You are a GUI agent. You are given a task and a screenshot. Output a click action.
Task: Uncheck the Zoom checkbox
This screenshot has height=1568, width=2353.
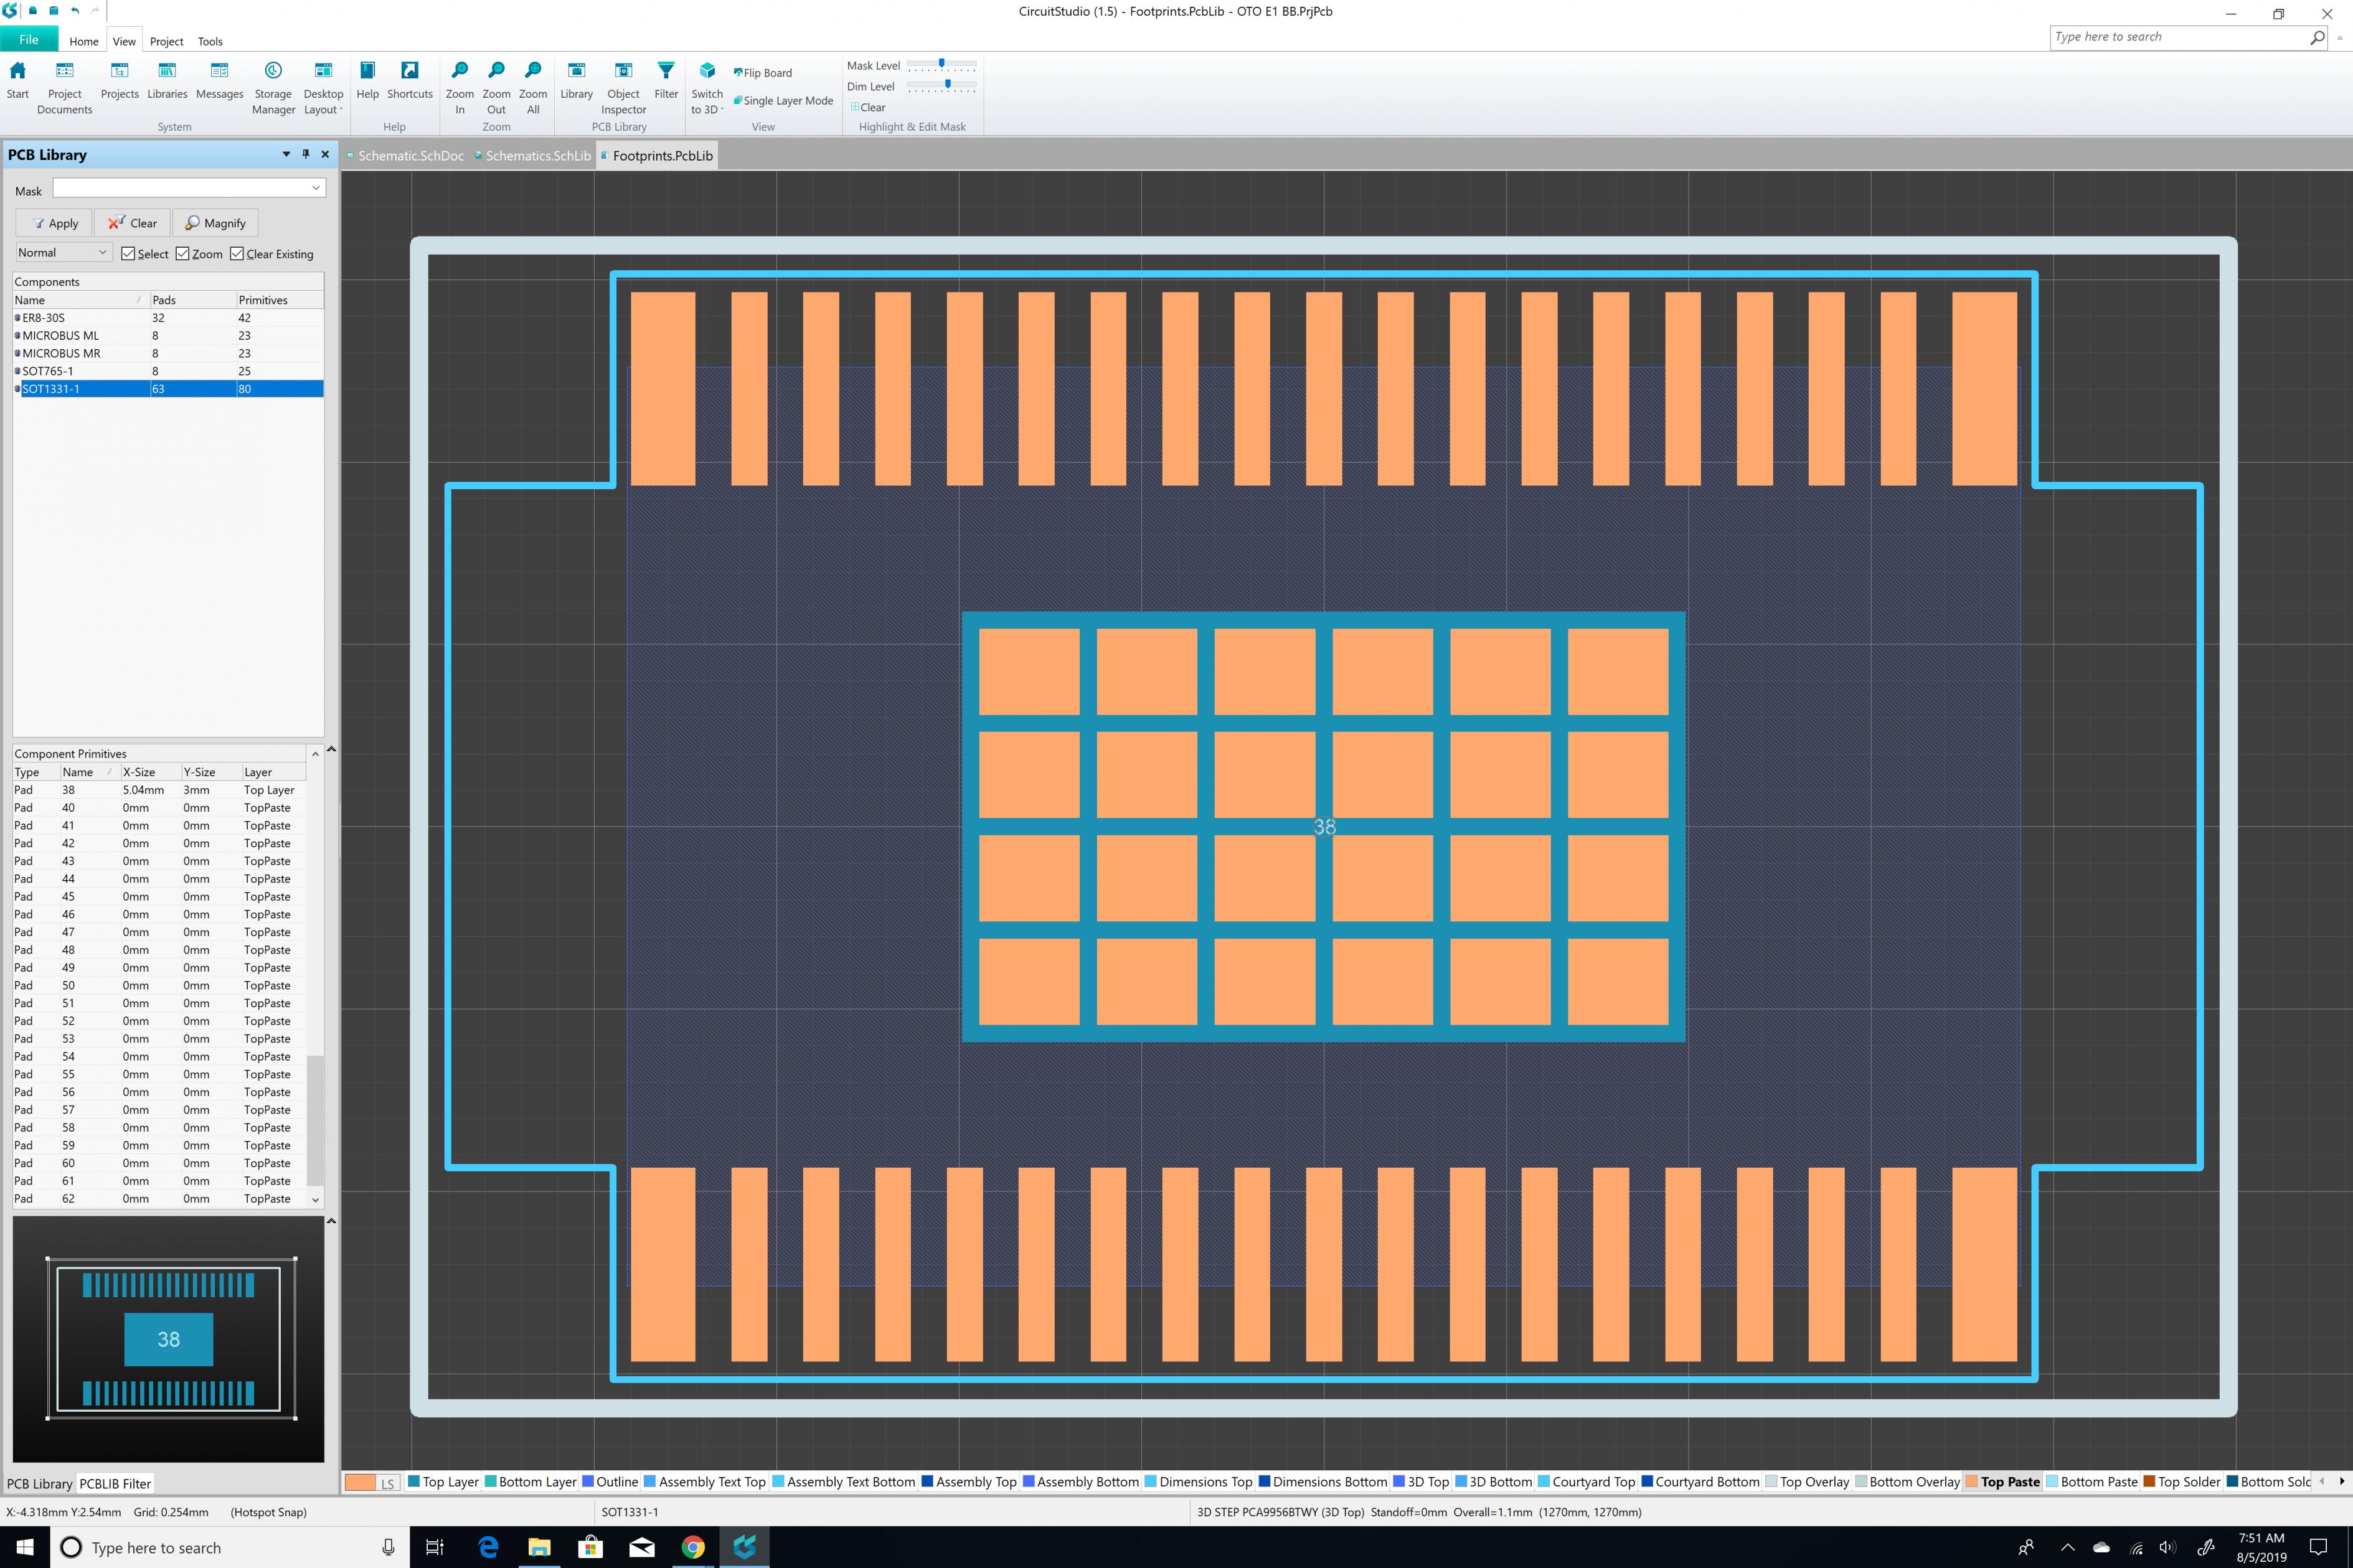pos(182,254)
